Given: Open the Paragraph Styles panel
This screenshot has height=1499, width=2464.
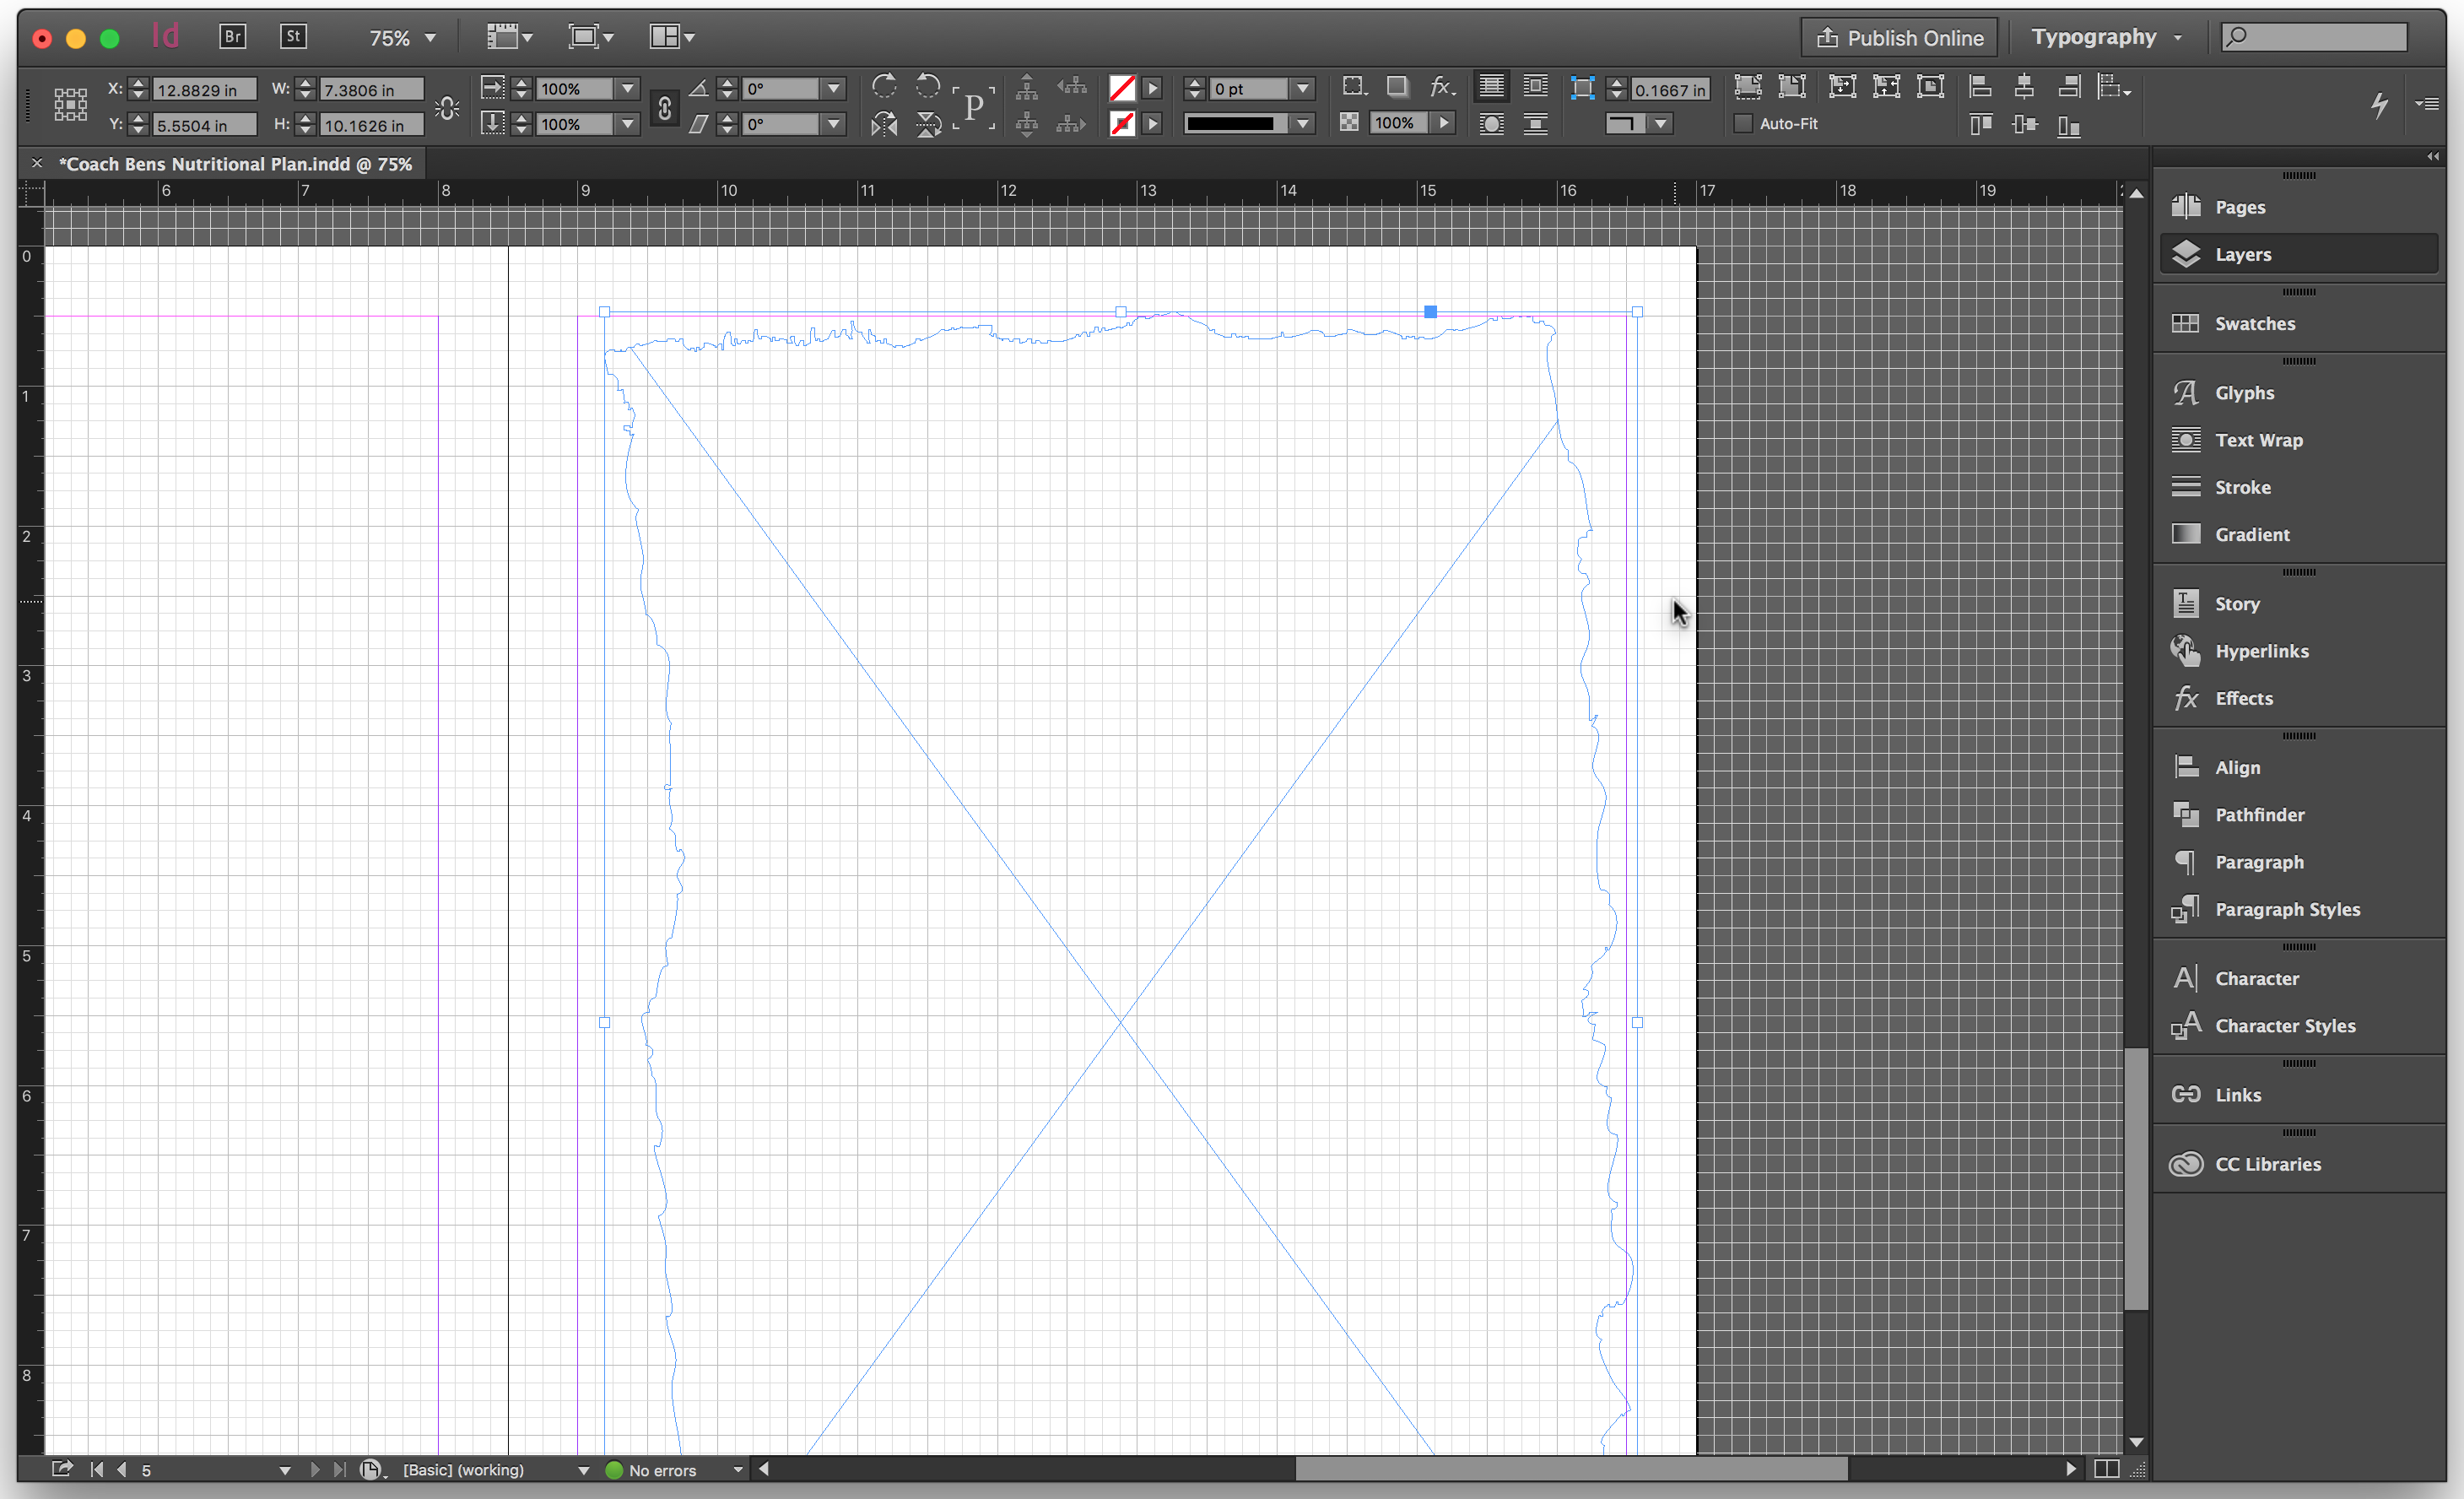Looking at the screenshot, I should pos(2284,909).
